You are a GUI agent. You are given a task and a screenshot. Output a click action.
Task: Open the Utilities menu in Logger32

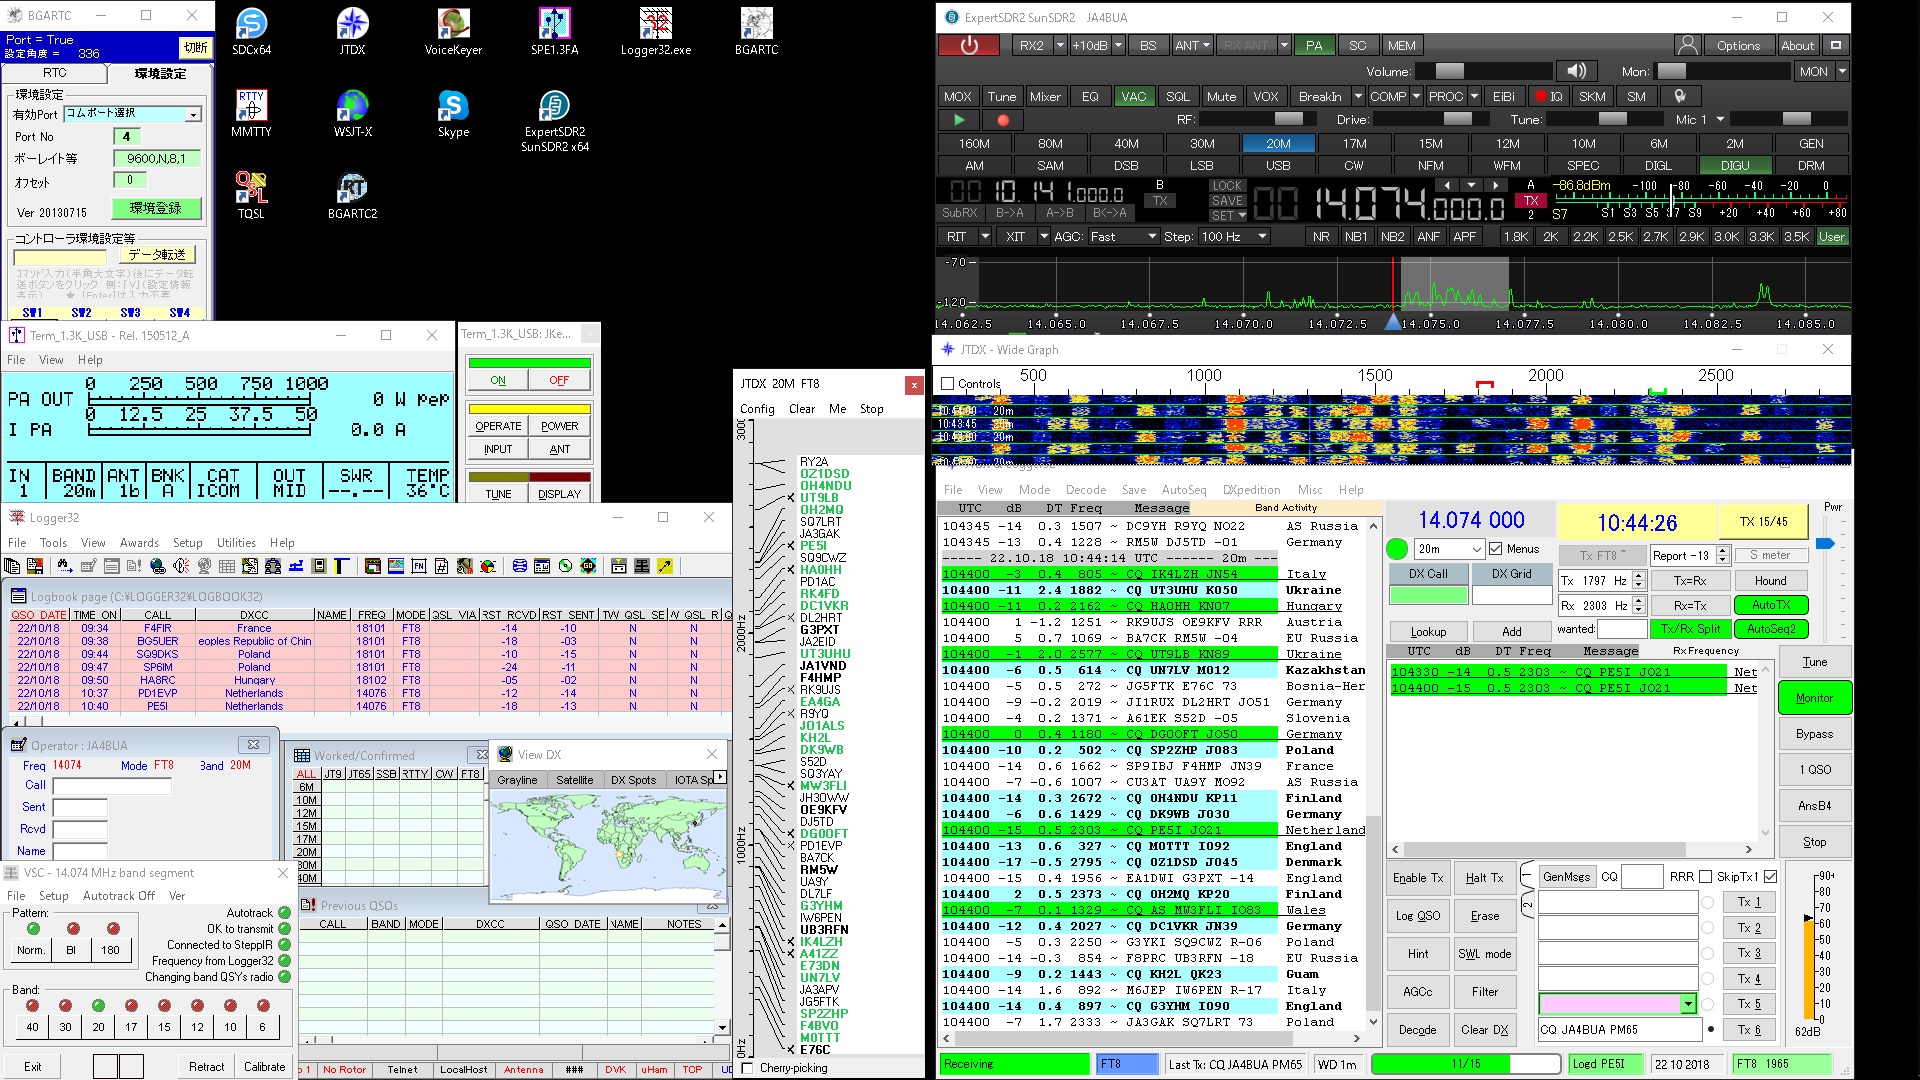coord(236,543)
